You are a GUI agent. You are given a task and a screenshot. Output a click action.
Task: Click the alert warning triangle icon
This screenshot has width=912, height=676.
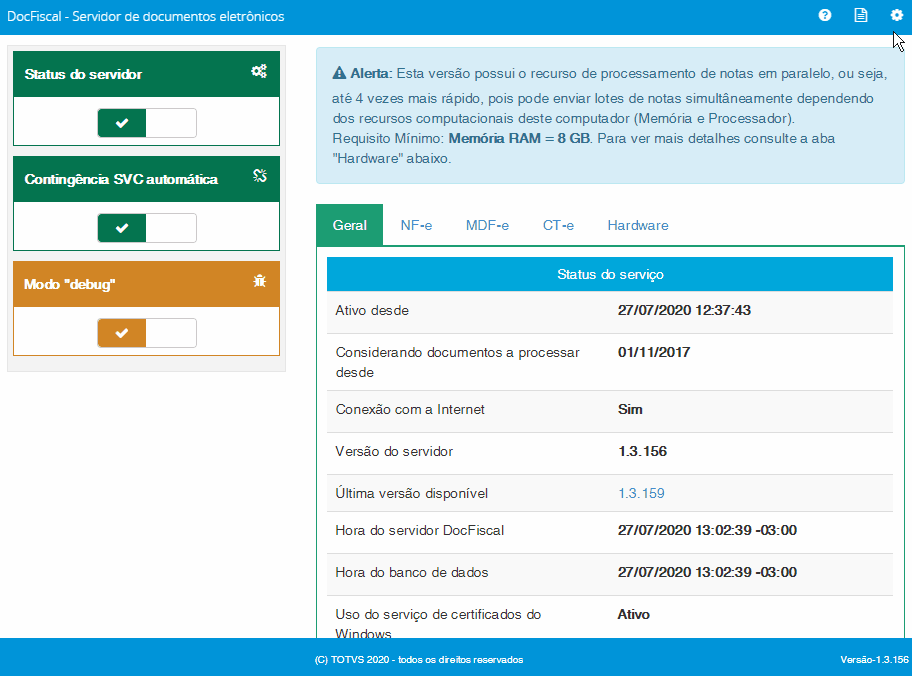339,73
